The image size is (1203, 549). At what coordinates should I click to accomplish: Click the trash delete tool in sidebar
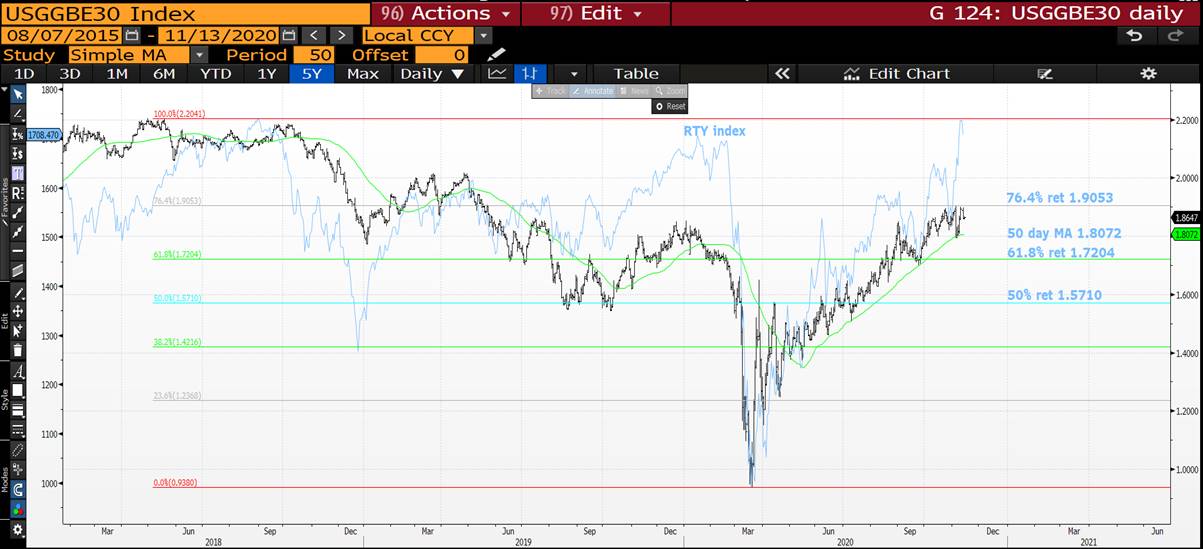tap(17, 349)
